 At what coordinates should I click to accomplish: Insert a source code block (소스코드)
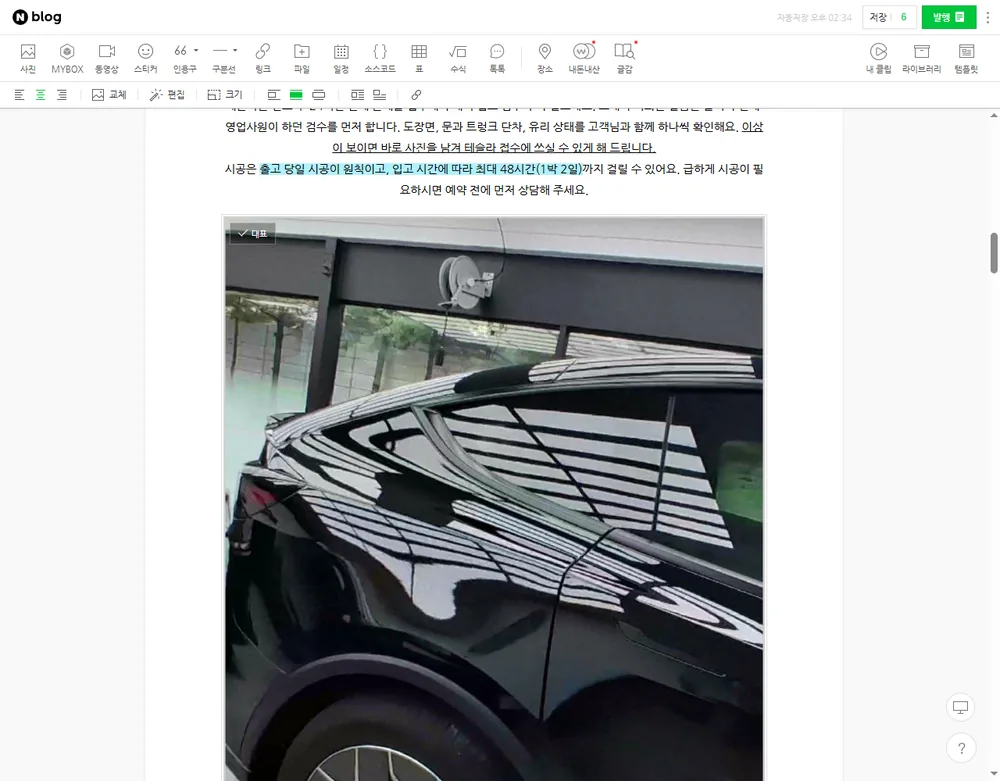(x=380, y=58)
